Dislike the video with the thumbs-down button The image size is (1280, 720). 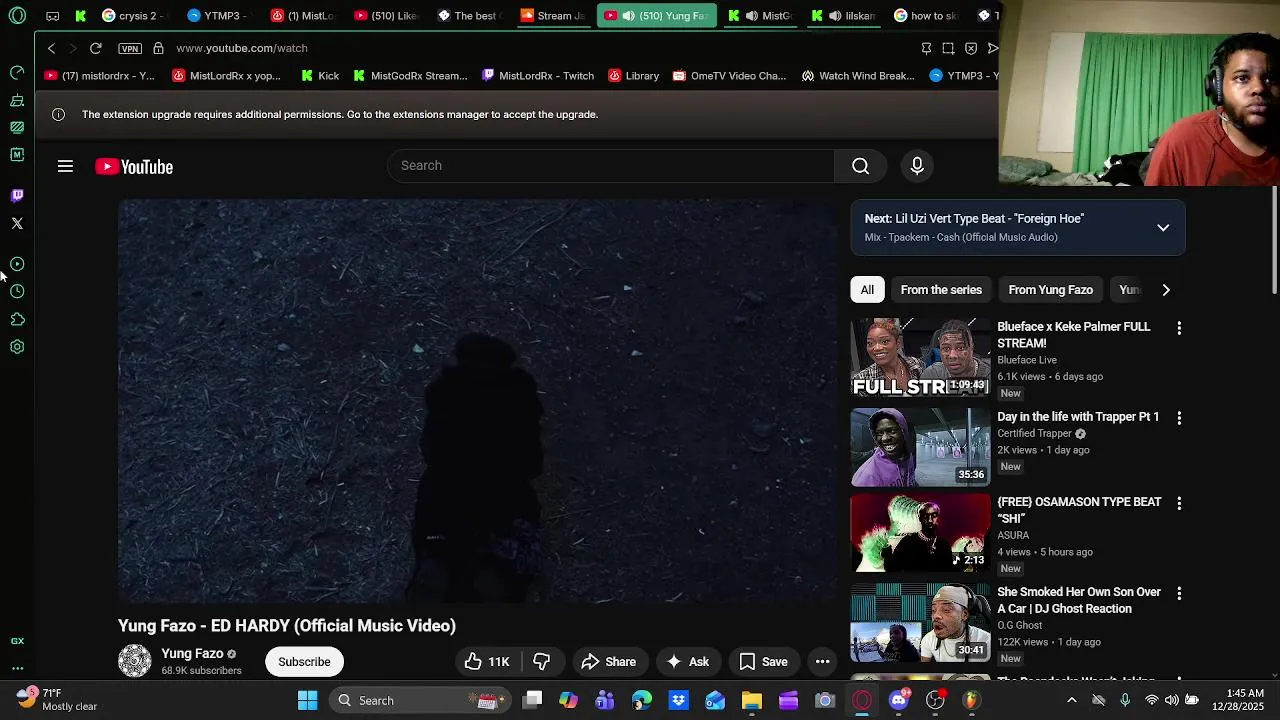click(x=541, y=661)
